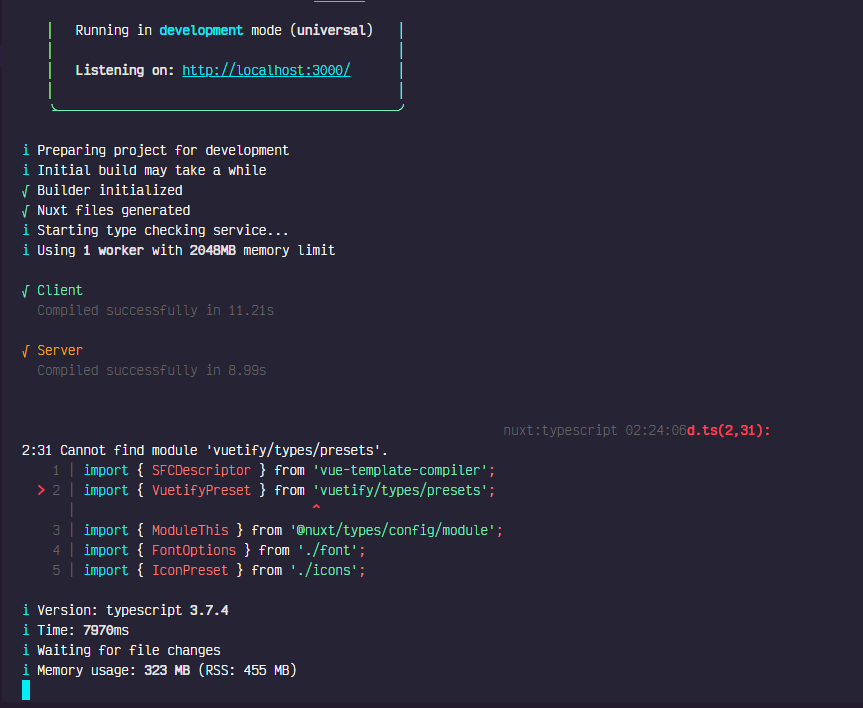Click the red caret under 'vuetify/types/presets'

point(316,507)
